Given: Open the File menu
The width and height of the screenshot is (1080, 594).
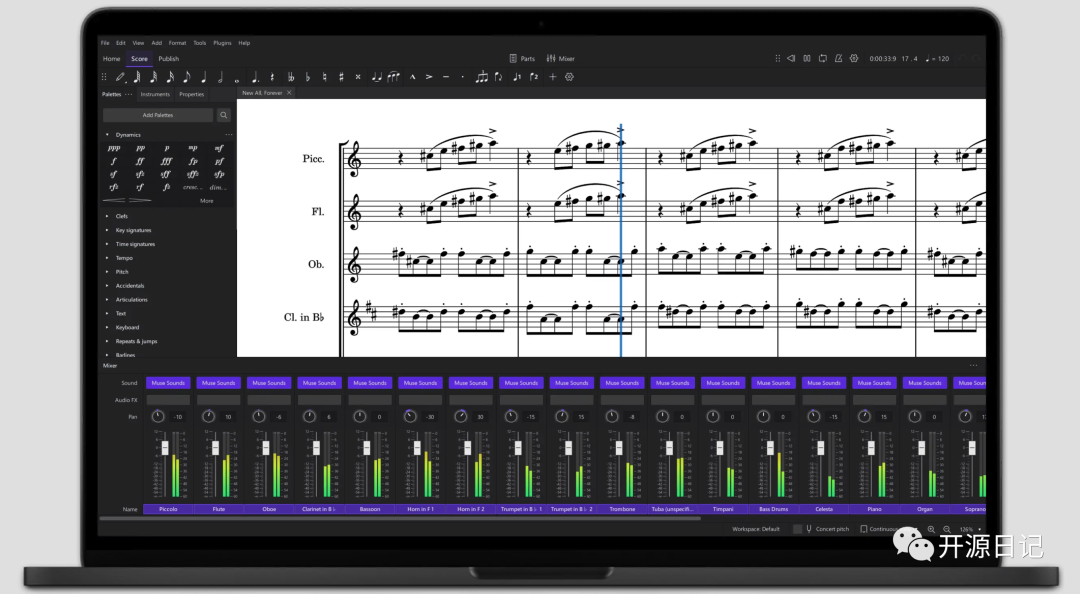Looking at the screenshot, I should coord(105,43).
